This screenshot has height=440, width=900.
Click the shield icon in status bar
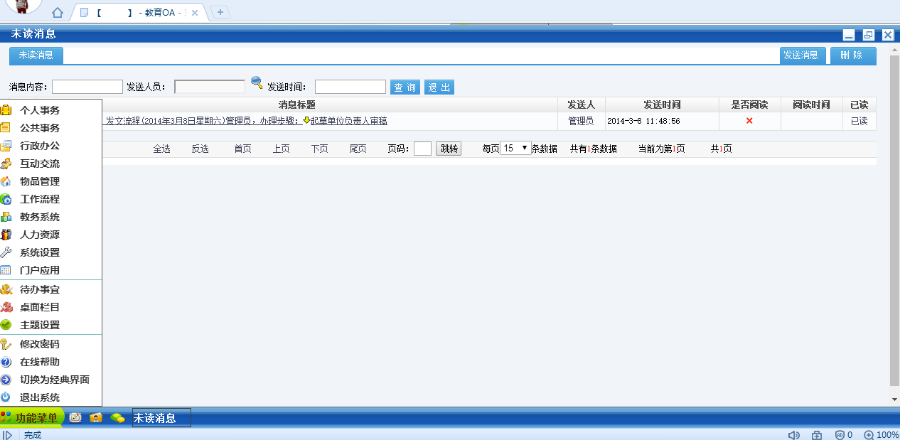point(839,435)
